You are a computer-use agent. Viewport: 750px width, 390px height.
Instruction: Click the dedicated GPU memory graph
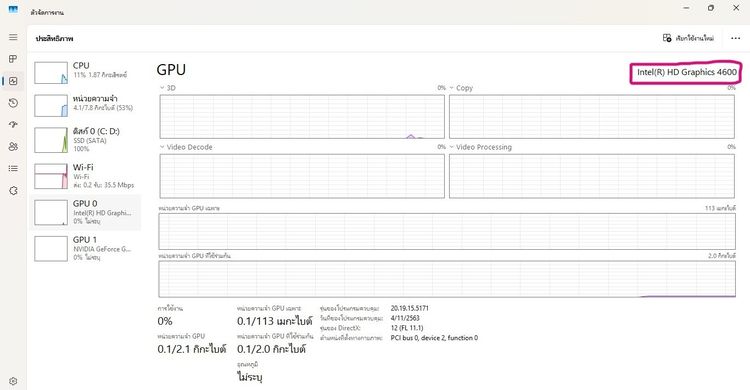[447, 232]
